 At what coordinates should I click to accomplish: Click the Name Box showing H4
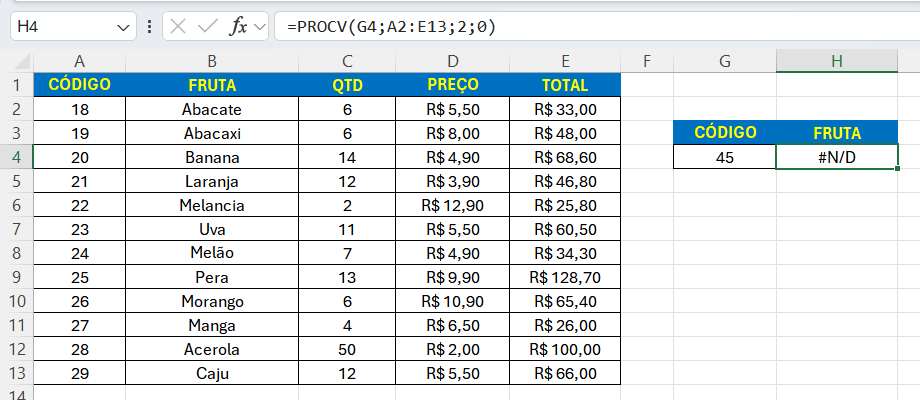coord(60,27)
